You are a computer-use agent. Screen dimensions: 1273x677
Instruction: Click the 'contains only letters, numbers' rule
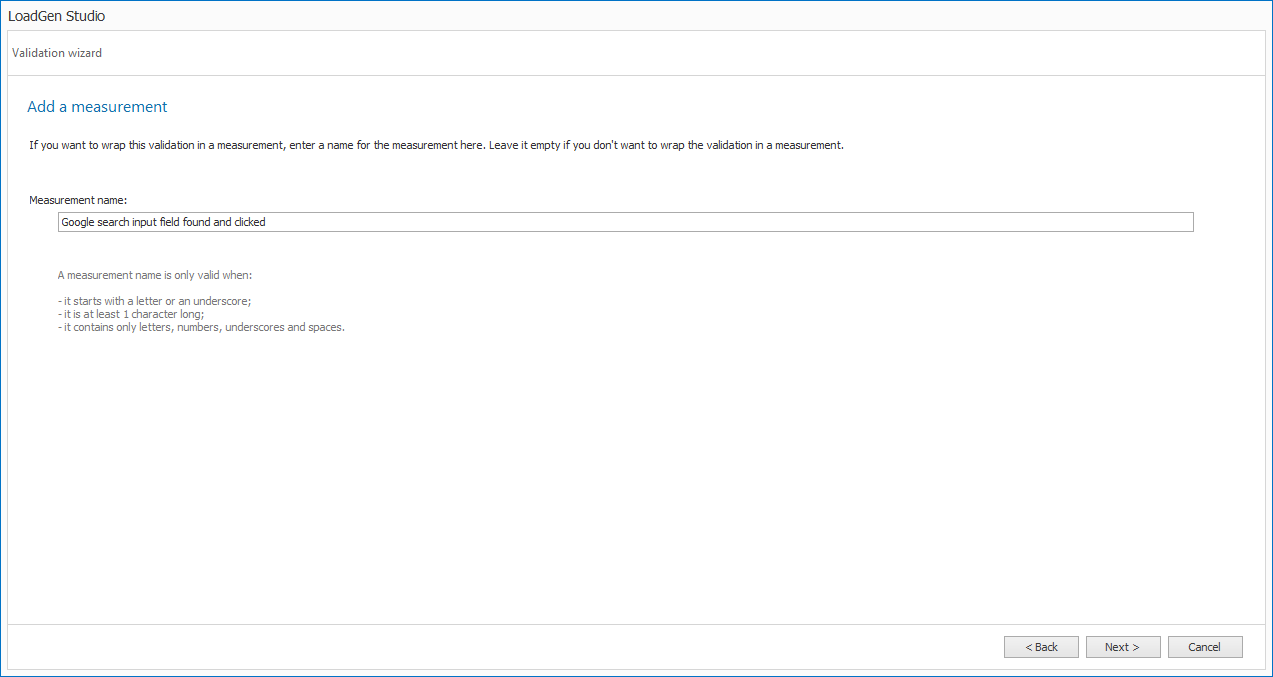pyautogui.click(x=201, y=327)
